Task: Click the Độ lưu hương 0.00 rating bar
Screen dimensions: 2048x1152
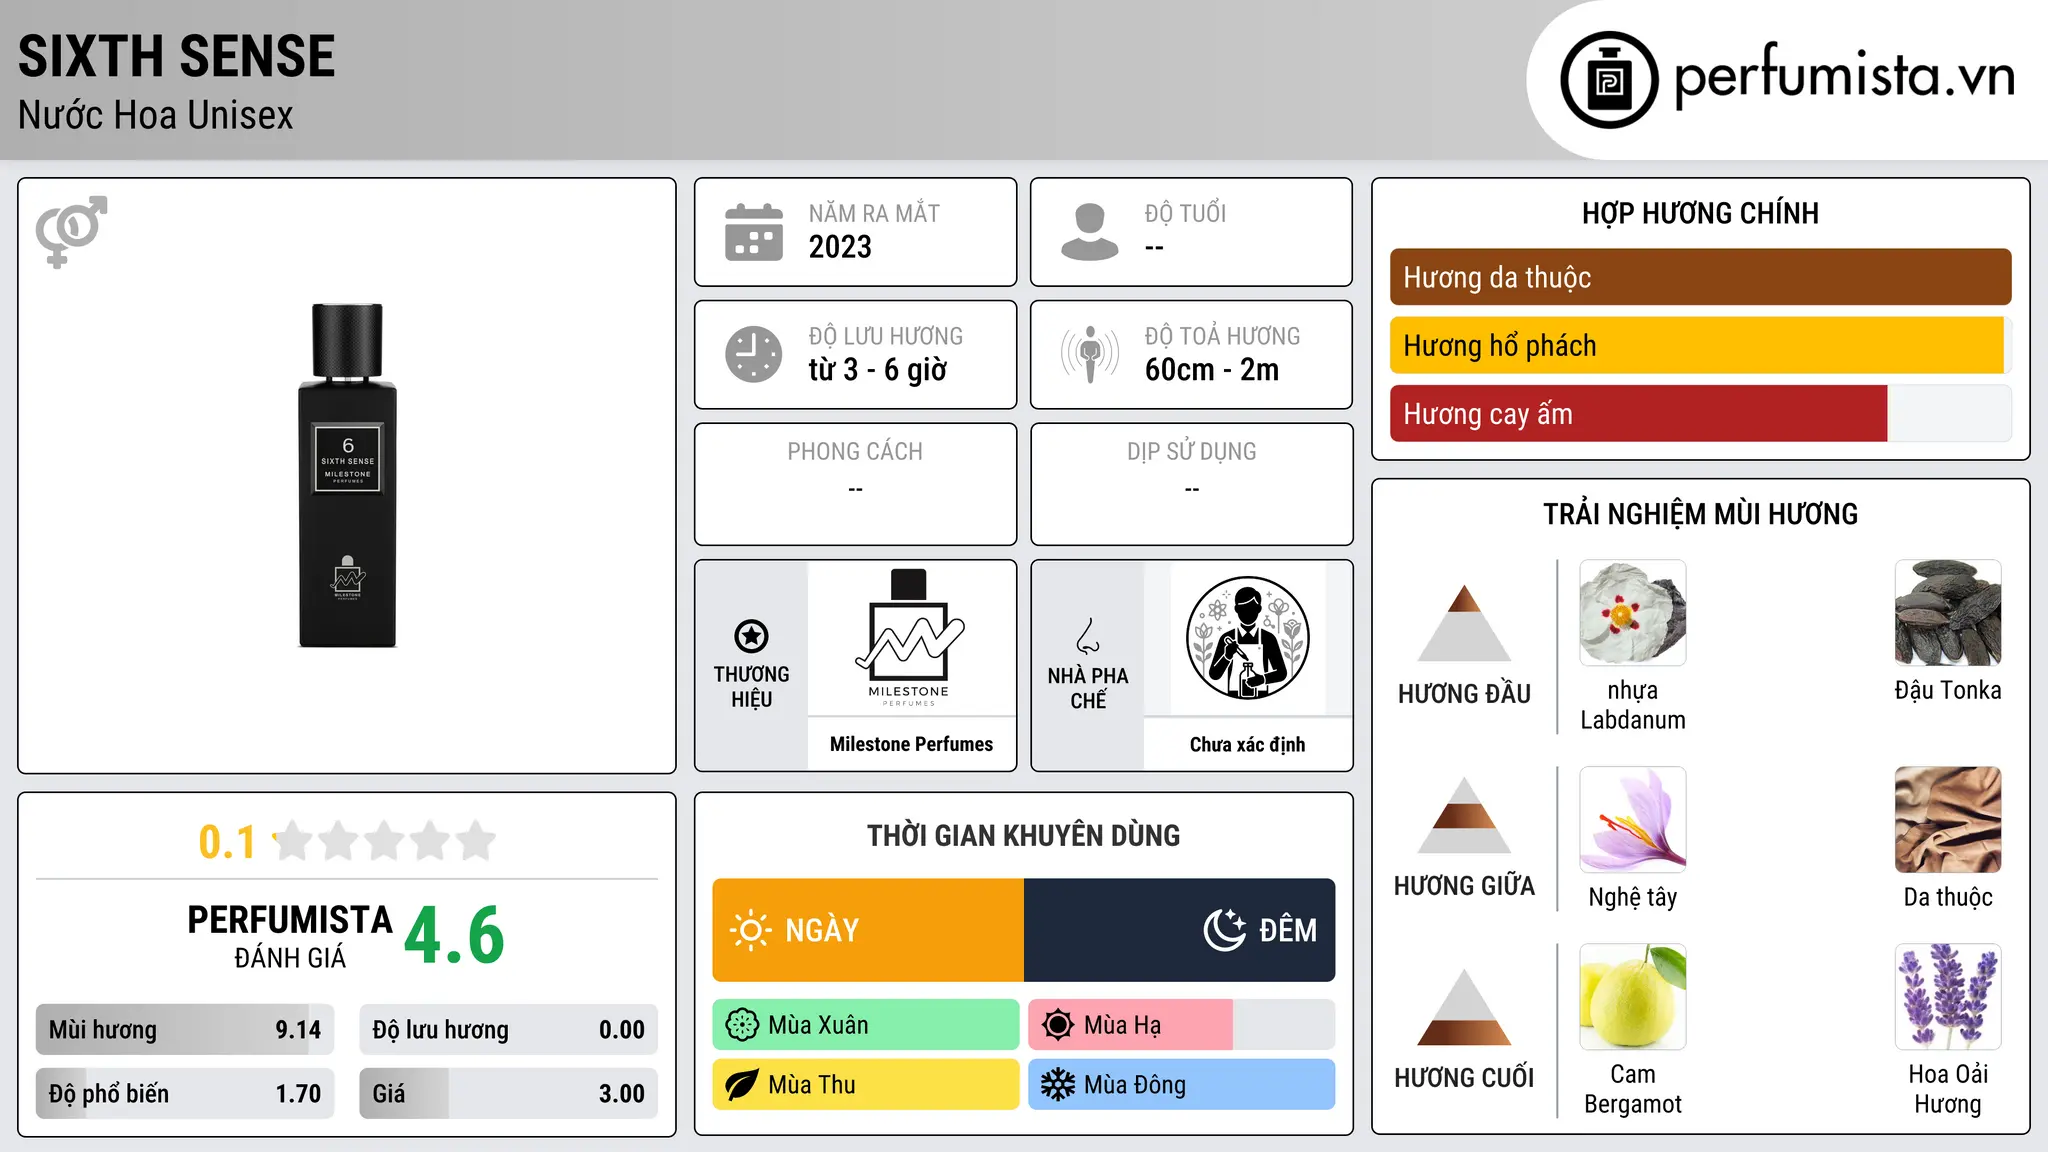Action: (509, 1030)
